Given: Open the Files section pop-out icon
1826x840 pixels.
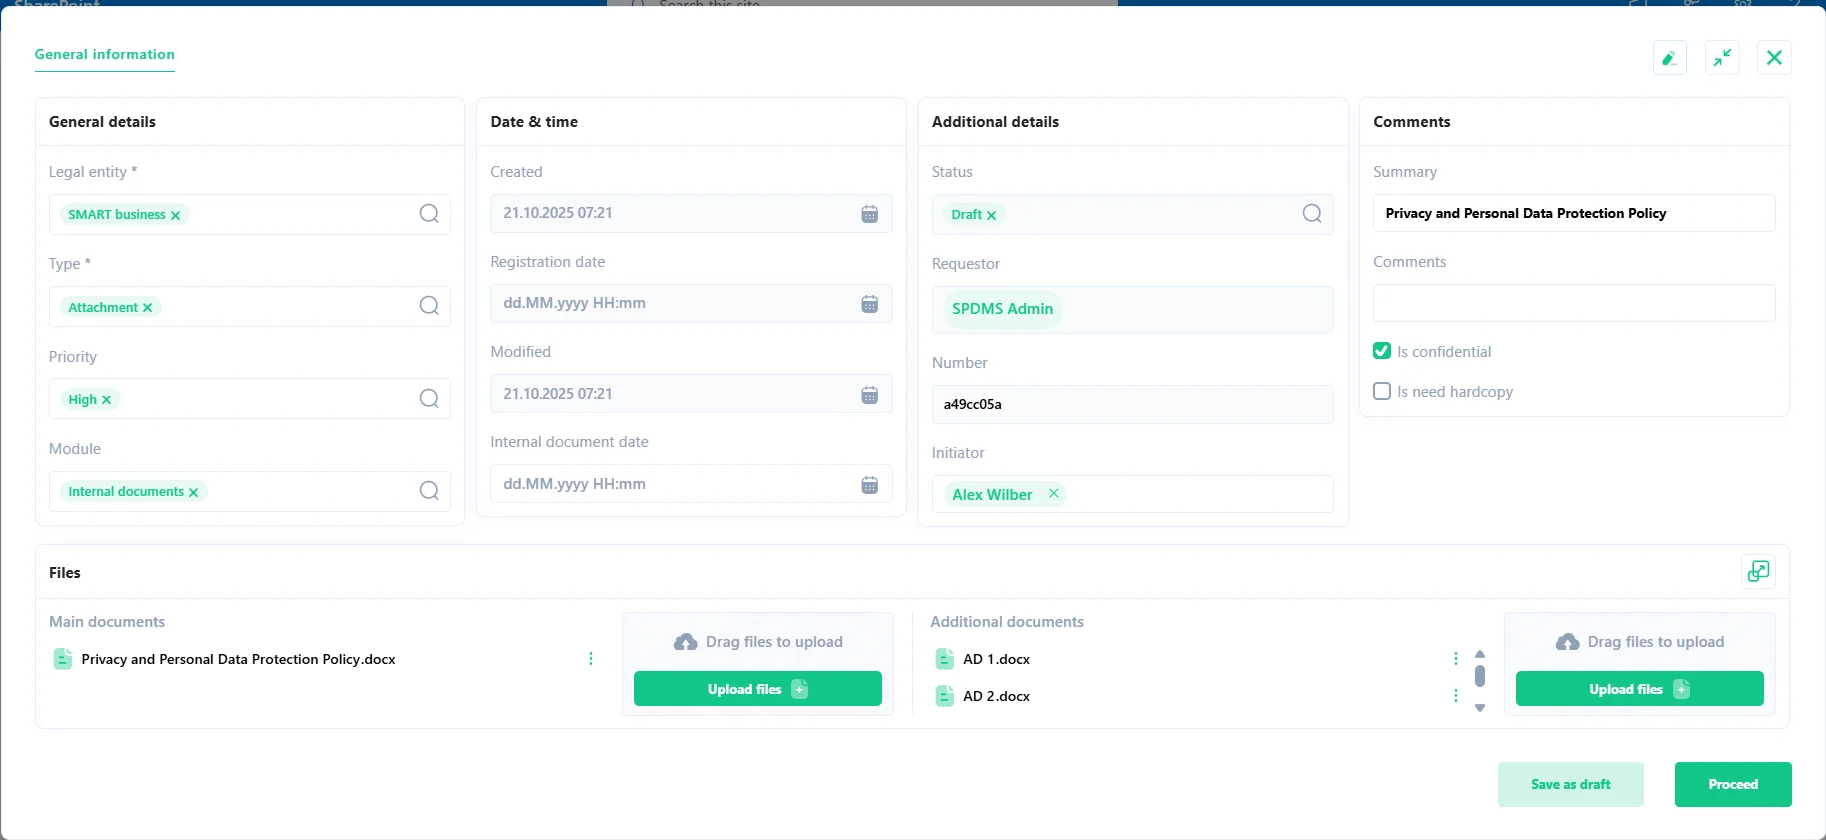Looking at the screenshot, I should click(1758, 571).
